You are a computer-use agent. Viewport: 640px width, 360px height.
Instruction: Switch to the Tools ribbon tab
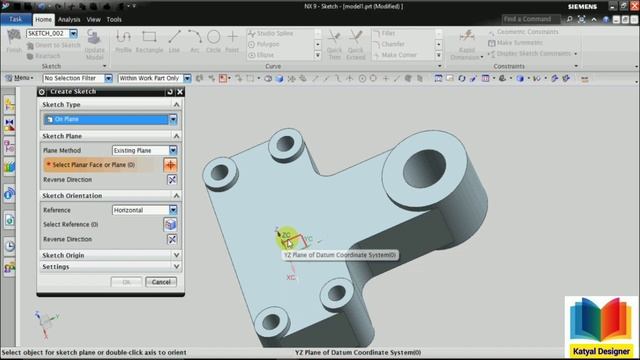tap(114, 19)
